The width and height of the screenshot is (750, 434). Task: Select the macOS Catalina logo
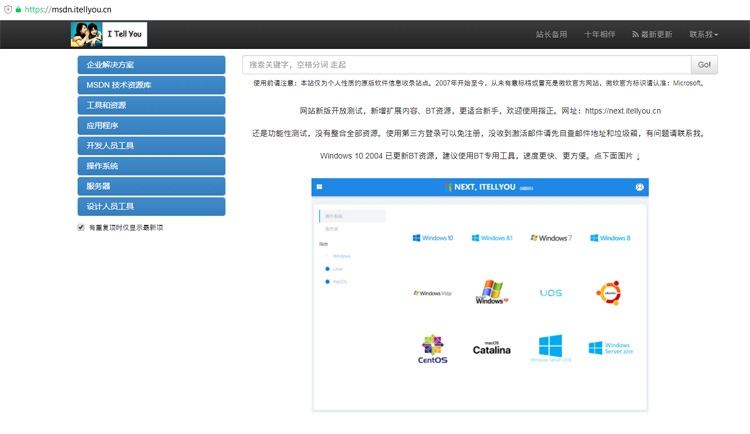pyautogui.click(x=492, y=349)
